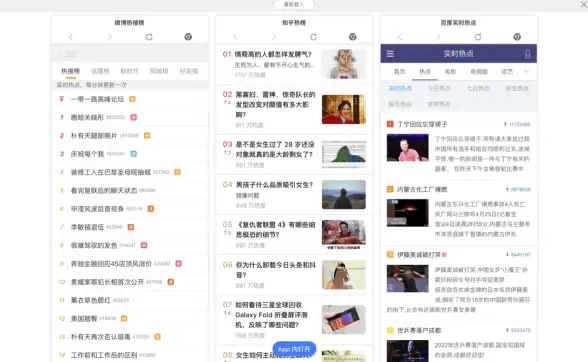588x362 pixels.
Task: Choose the 民生热点 filter link
Action: [x=517, y=88]
